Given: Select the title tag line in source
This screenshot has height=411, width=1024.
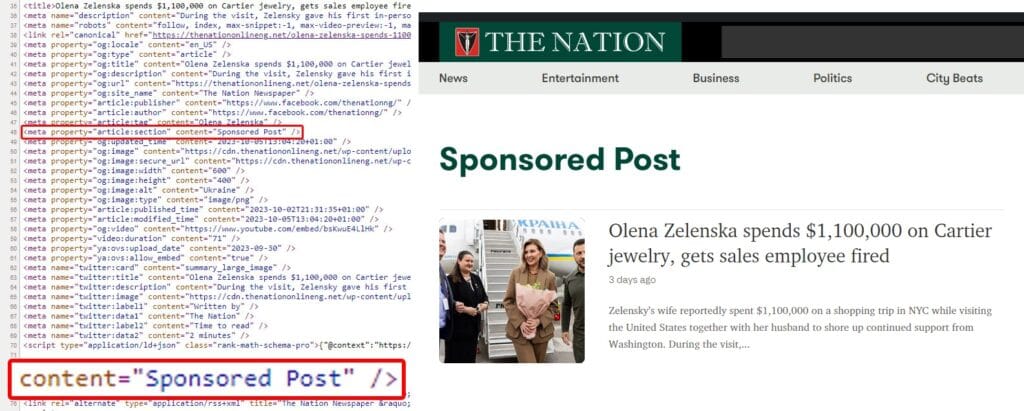Looking at the screenshot, I should point(217,5).
